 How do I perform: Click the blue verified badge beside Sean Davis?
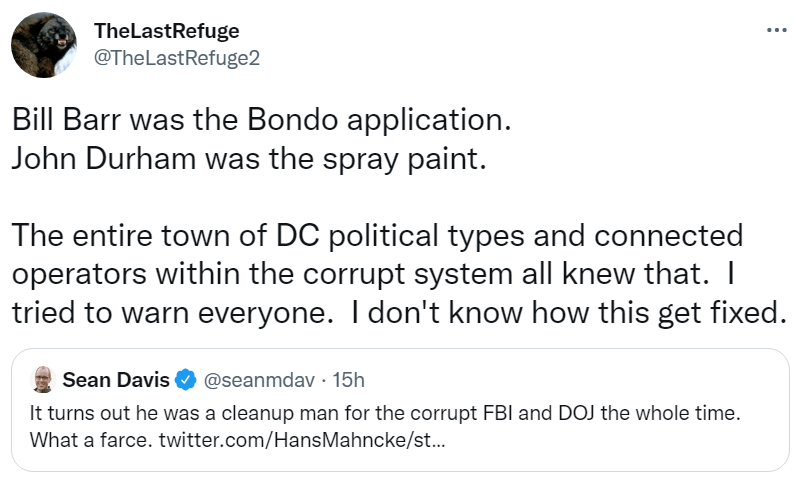(185, 380)
